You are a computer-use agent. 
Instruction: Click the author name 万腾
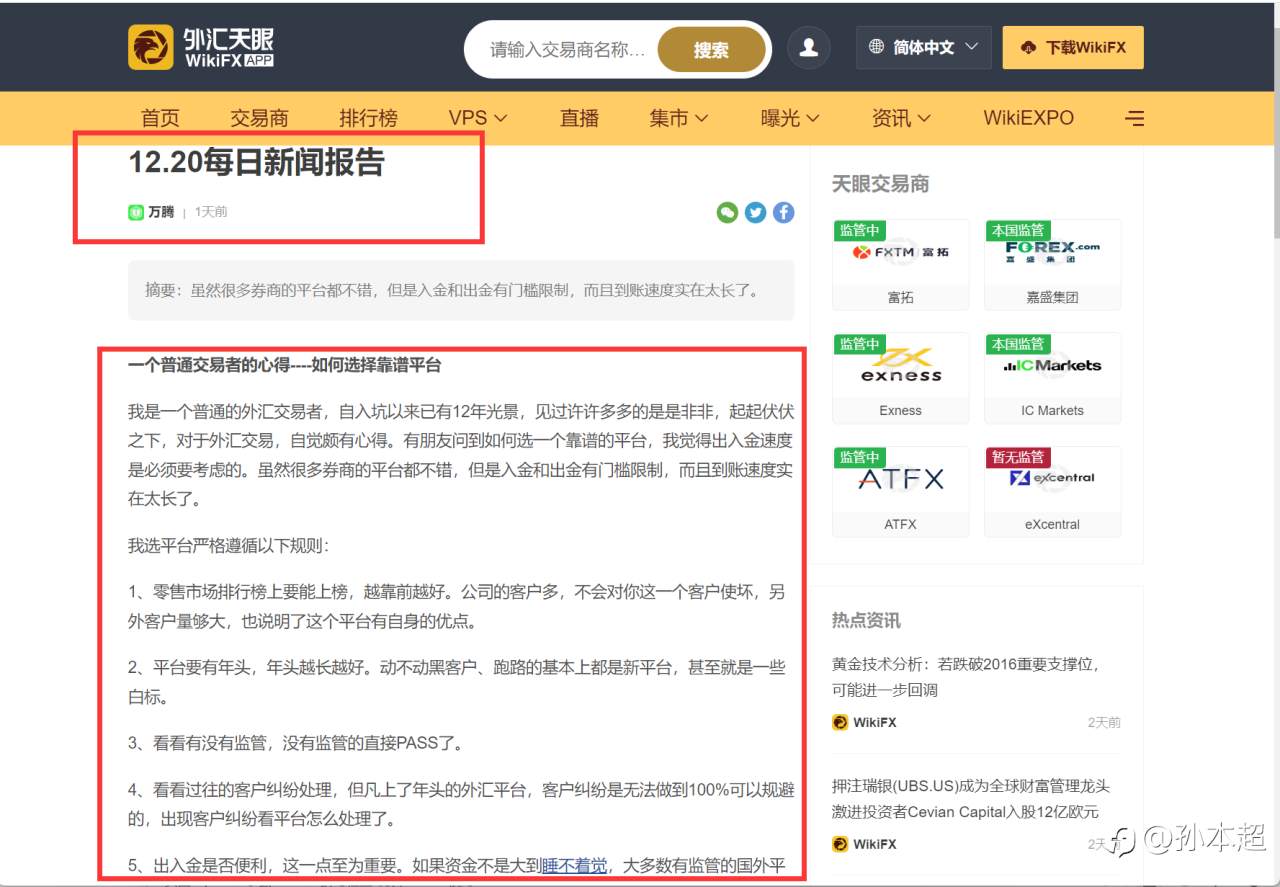(161, 212)
